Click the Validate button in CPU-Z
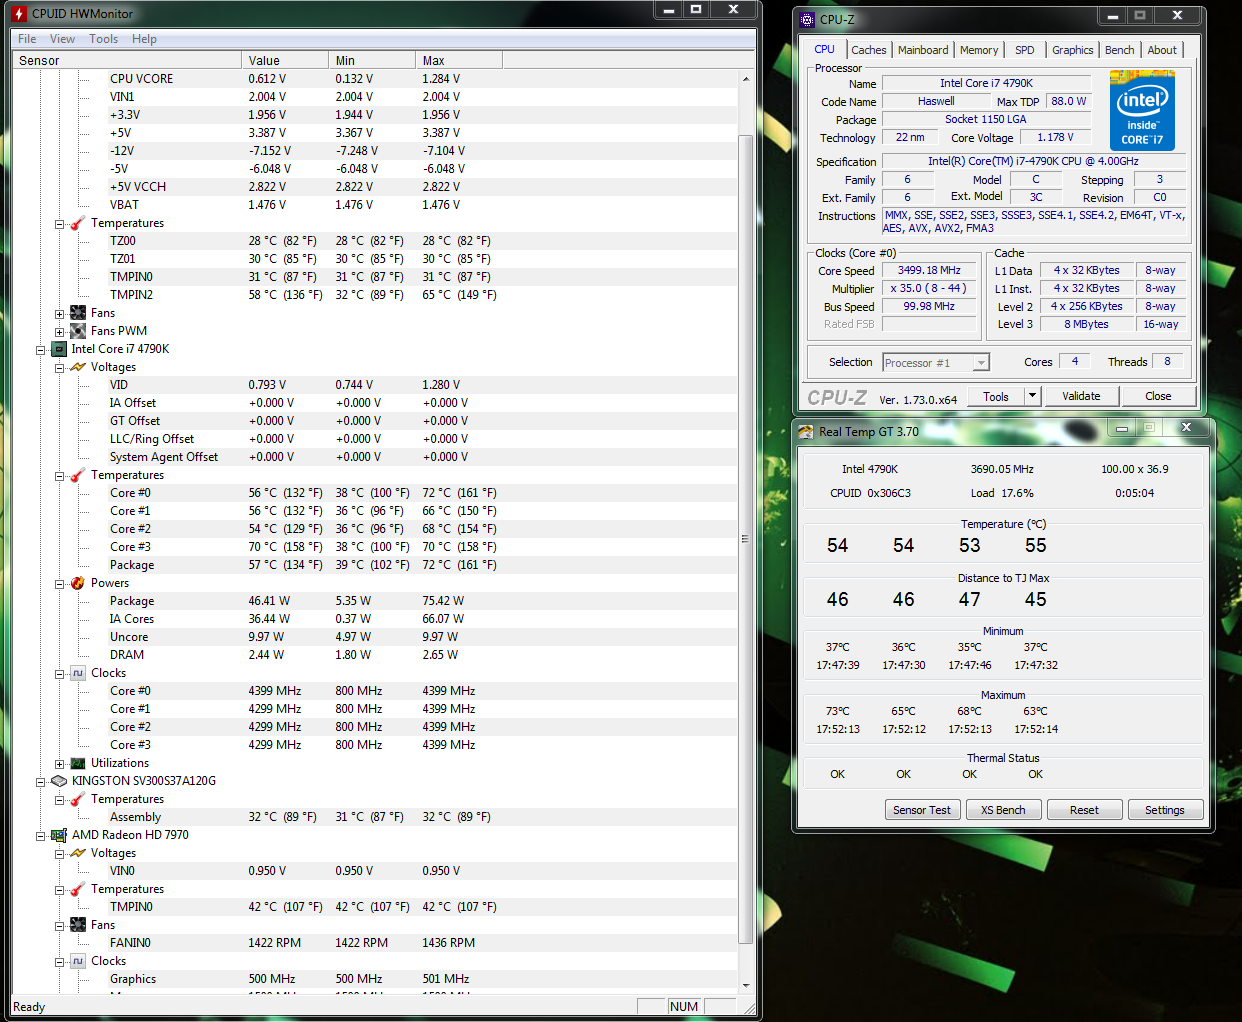The width and height of the screenshot is (1242, 1022). (1081, 396)
